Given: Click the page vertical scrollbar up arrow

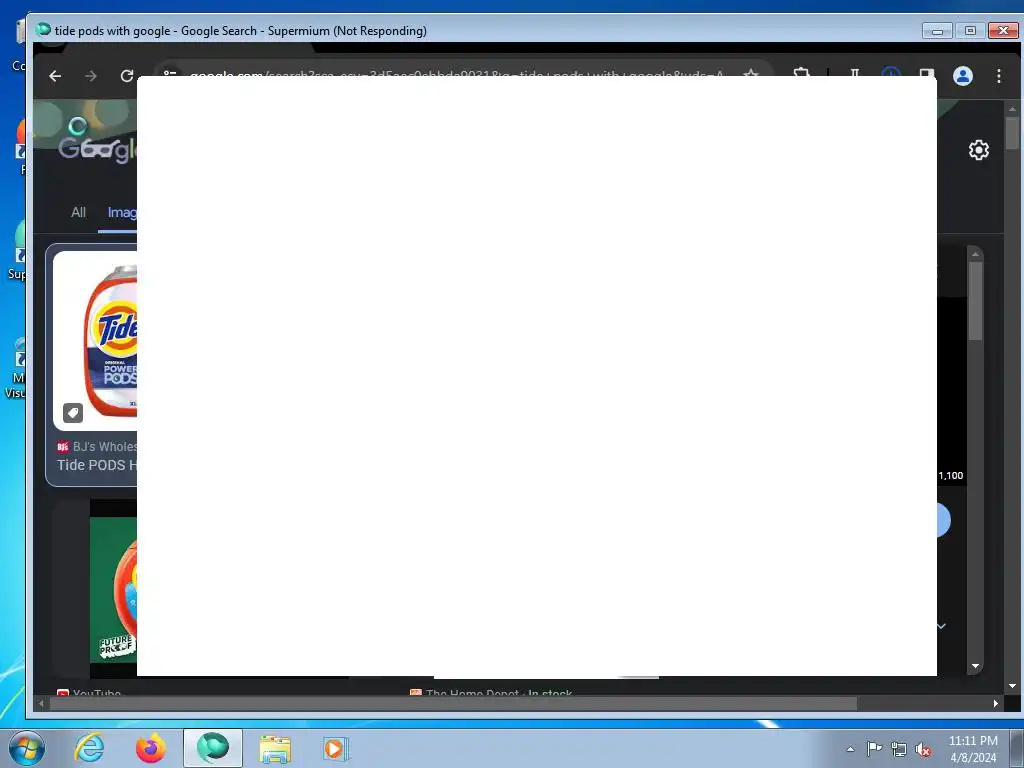Looking at the screenshot, I should 1012,108.
